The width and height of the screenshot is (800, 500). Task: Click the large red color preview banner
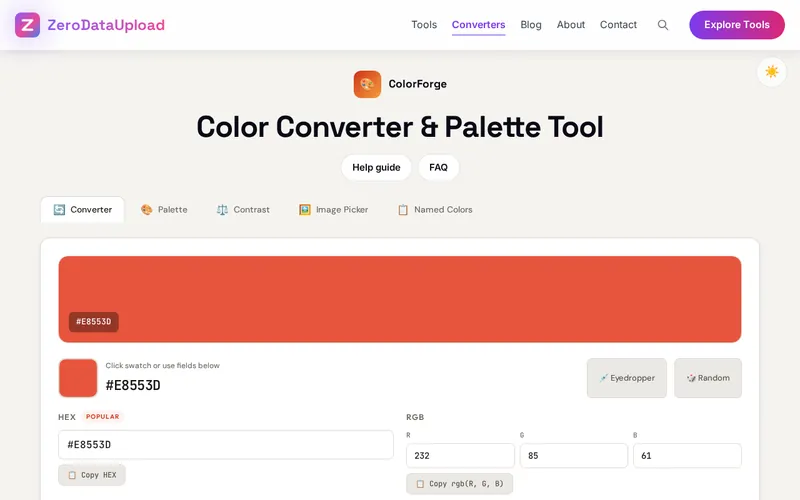point(400,299)
